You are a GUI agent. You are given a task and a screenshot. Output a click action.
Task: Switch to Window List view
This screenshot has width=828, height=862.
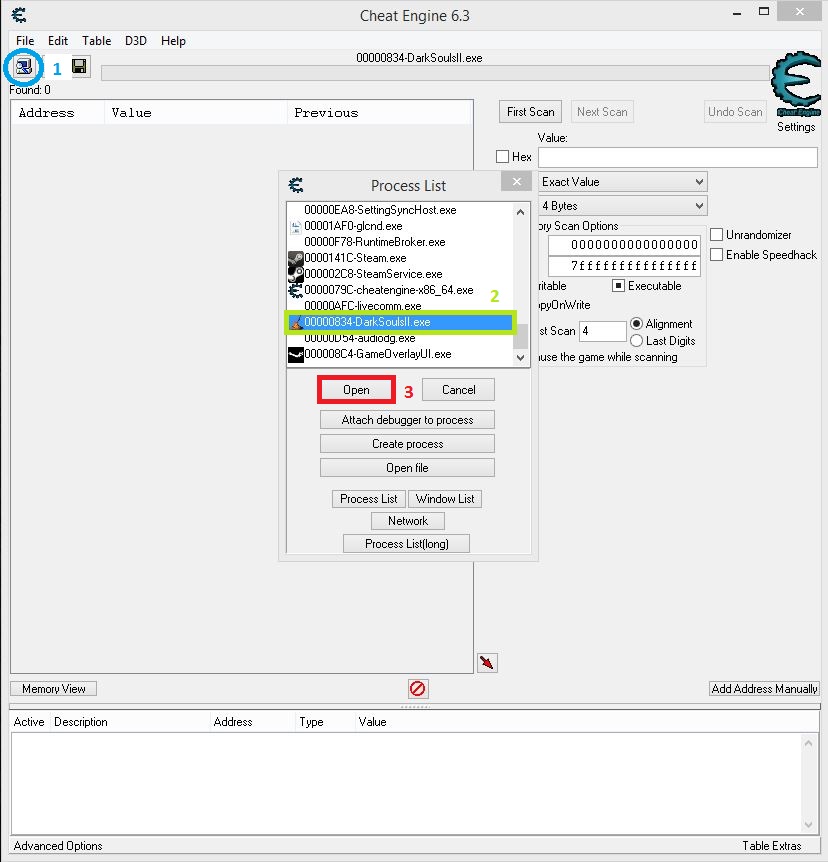coord(445,499)
